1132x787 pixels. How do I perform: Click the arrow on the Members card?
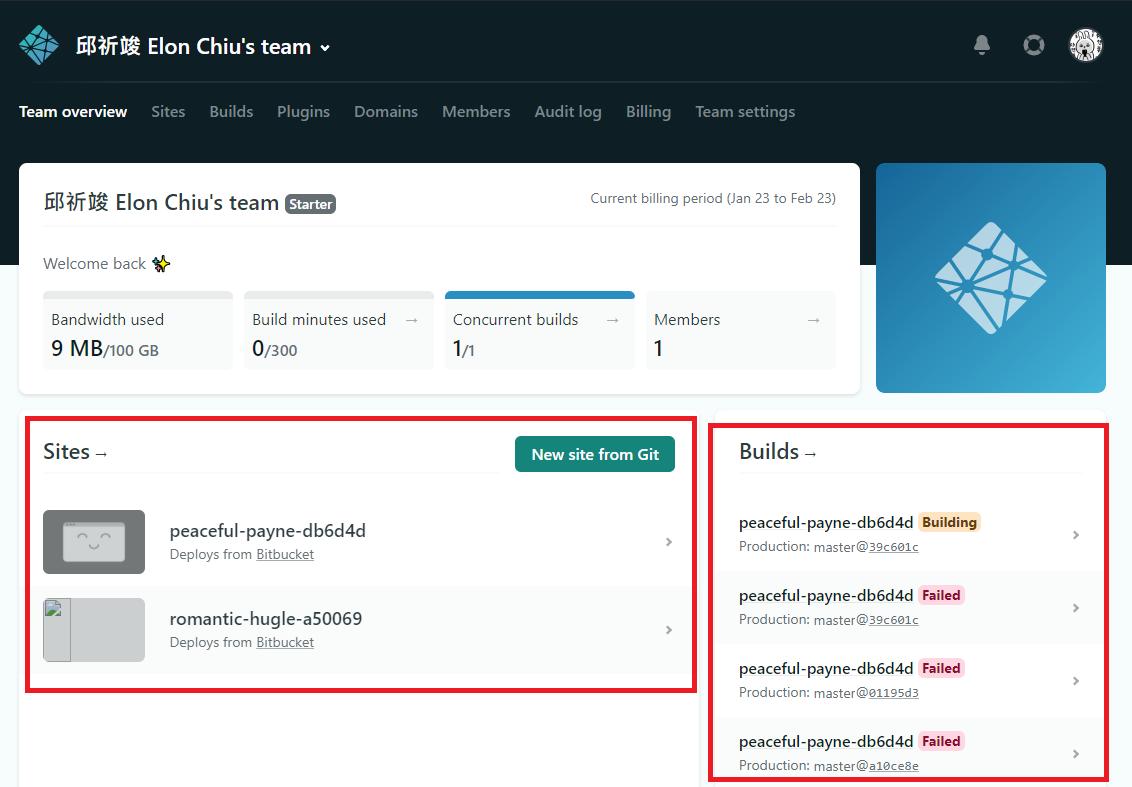pos(814,320)
